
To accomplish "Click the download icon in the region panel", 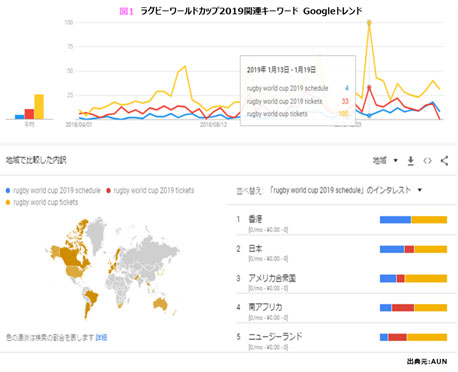I will coord(411,161).
